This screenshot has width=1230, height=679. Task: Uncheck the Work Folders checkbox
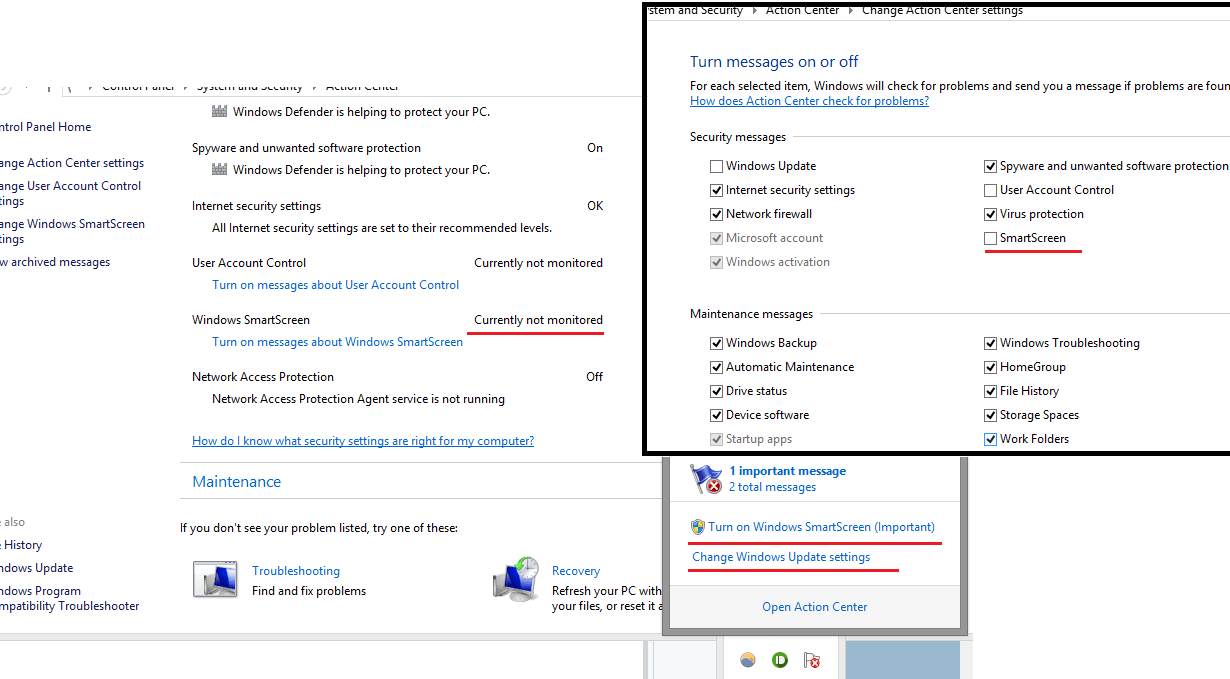990,439
